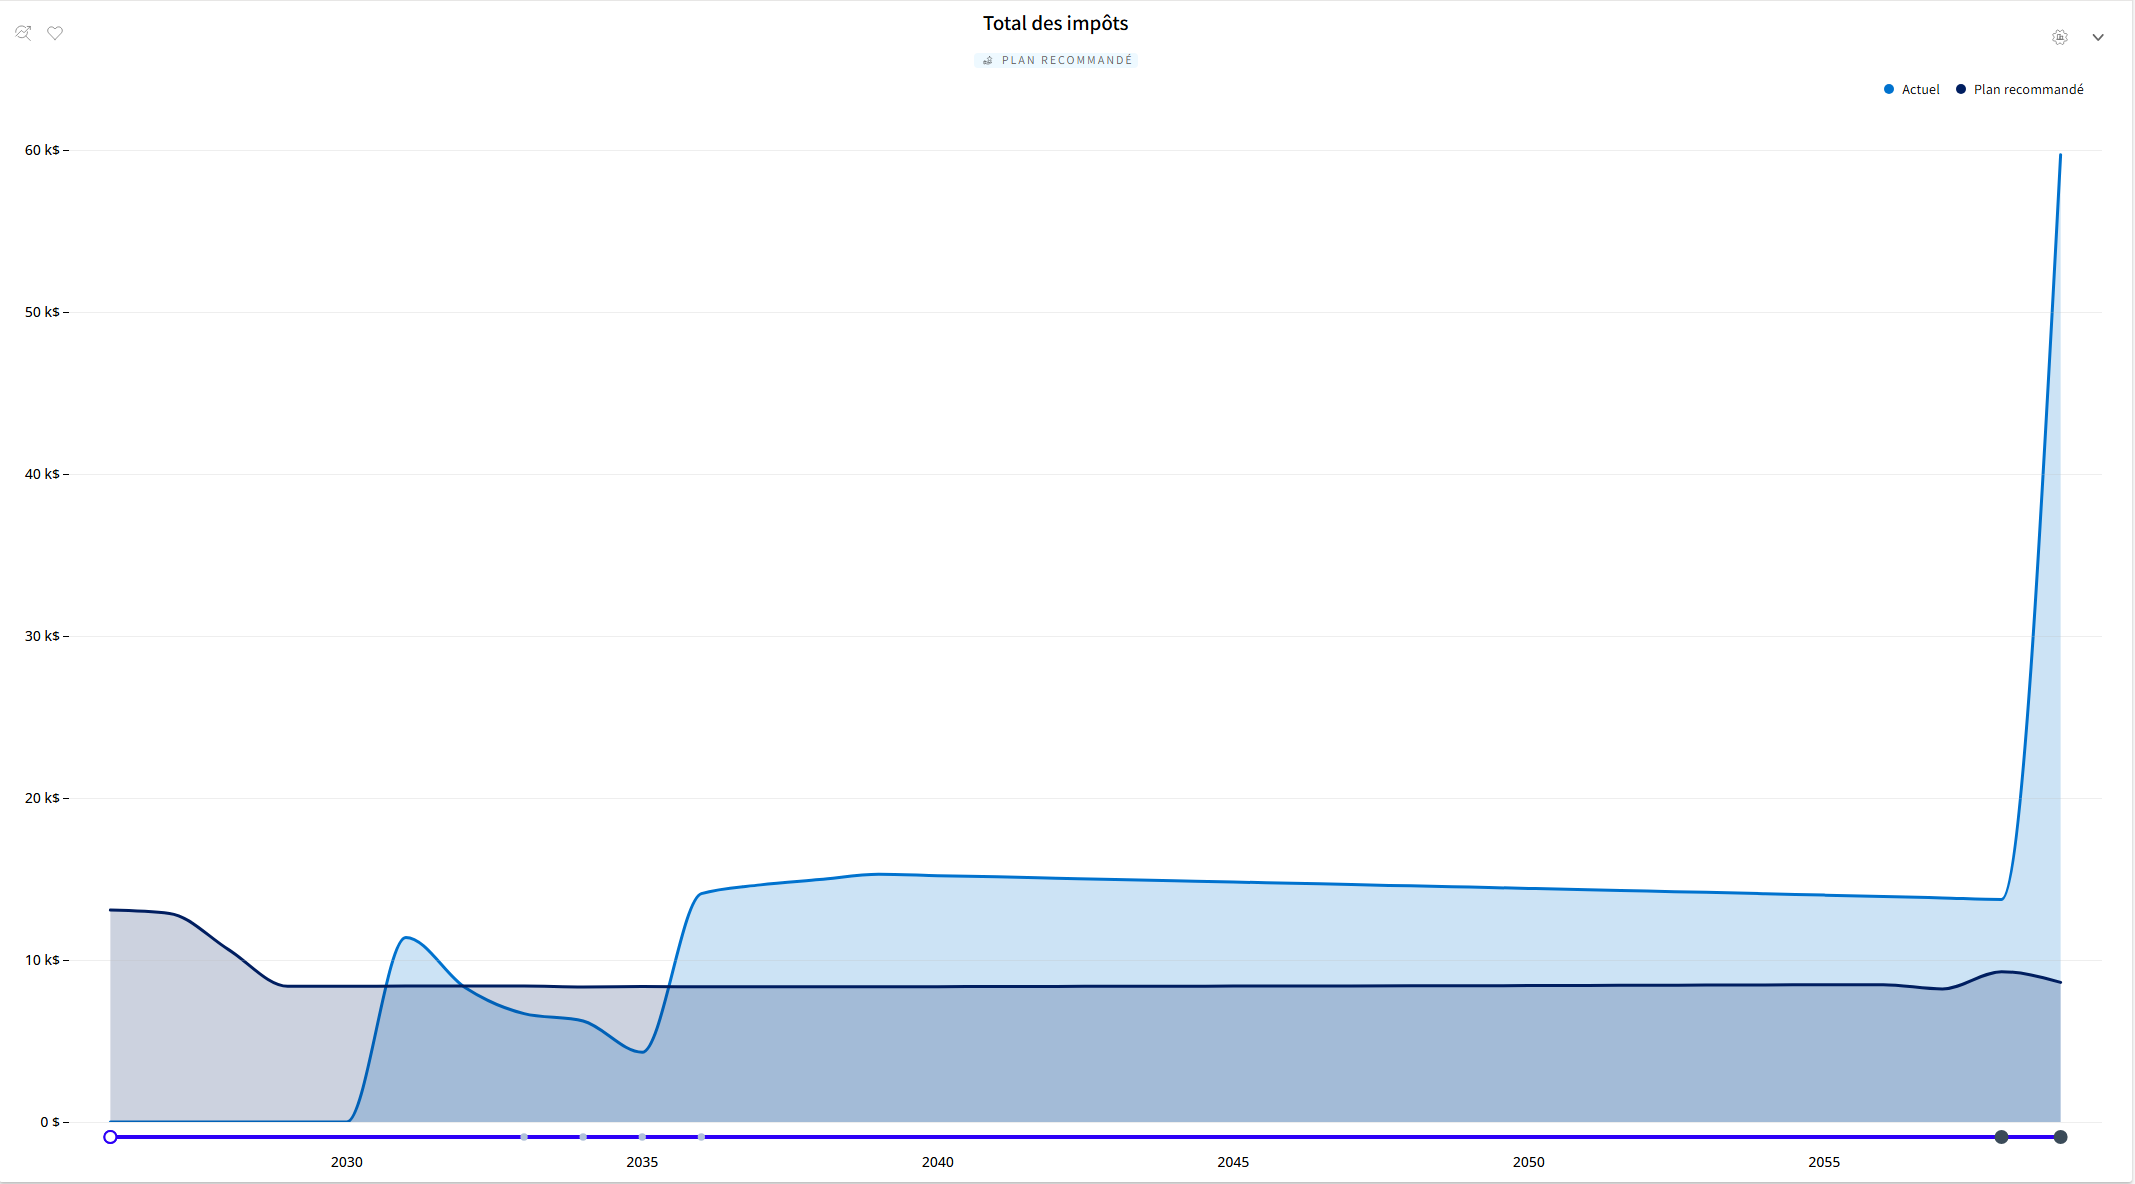Click the 2040 label on the x-axis
Viewport: 2135px width, 1184px height.
point(937,1162)
